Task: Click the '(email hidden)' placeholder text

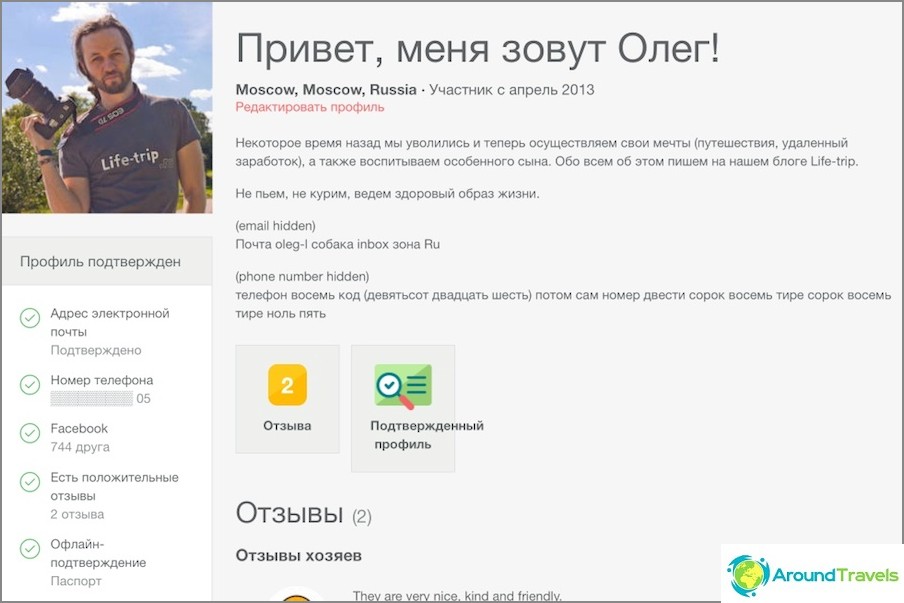Action: click(276, 226)
